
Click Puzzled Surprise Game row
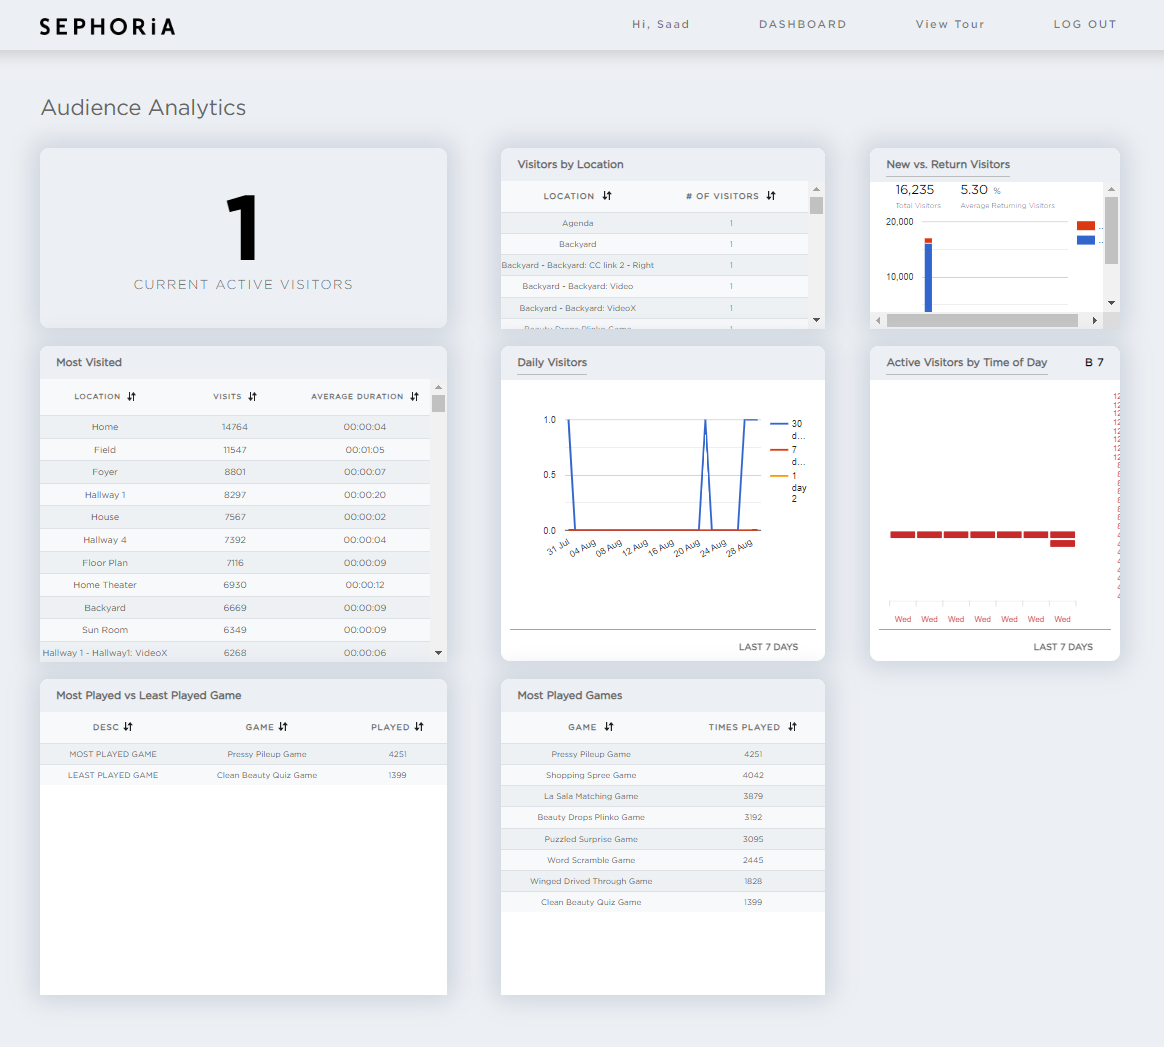[x=663, y=839]
